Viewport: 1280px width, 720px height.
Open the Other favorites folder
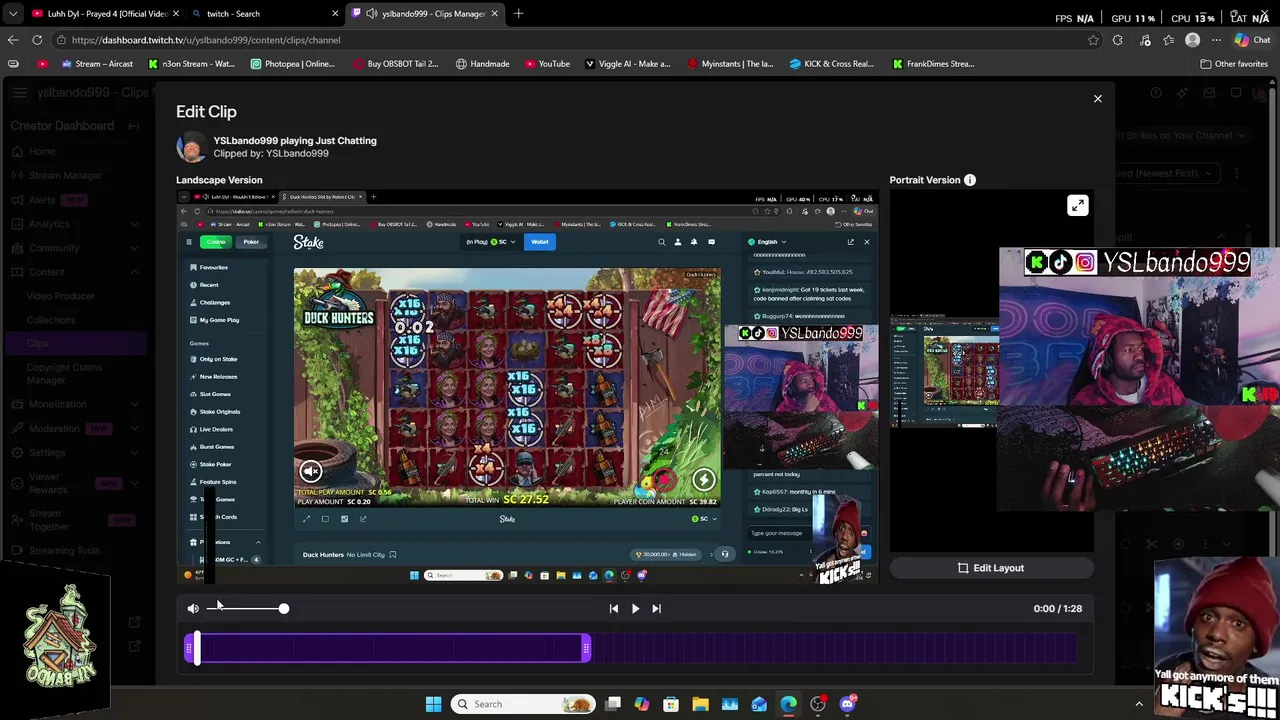coord(1234,63)
